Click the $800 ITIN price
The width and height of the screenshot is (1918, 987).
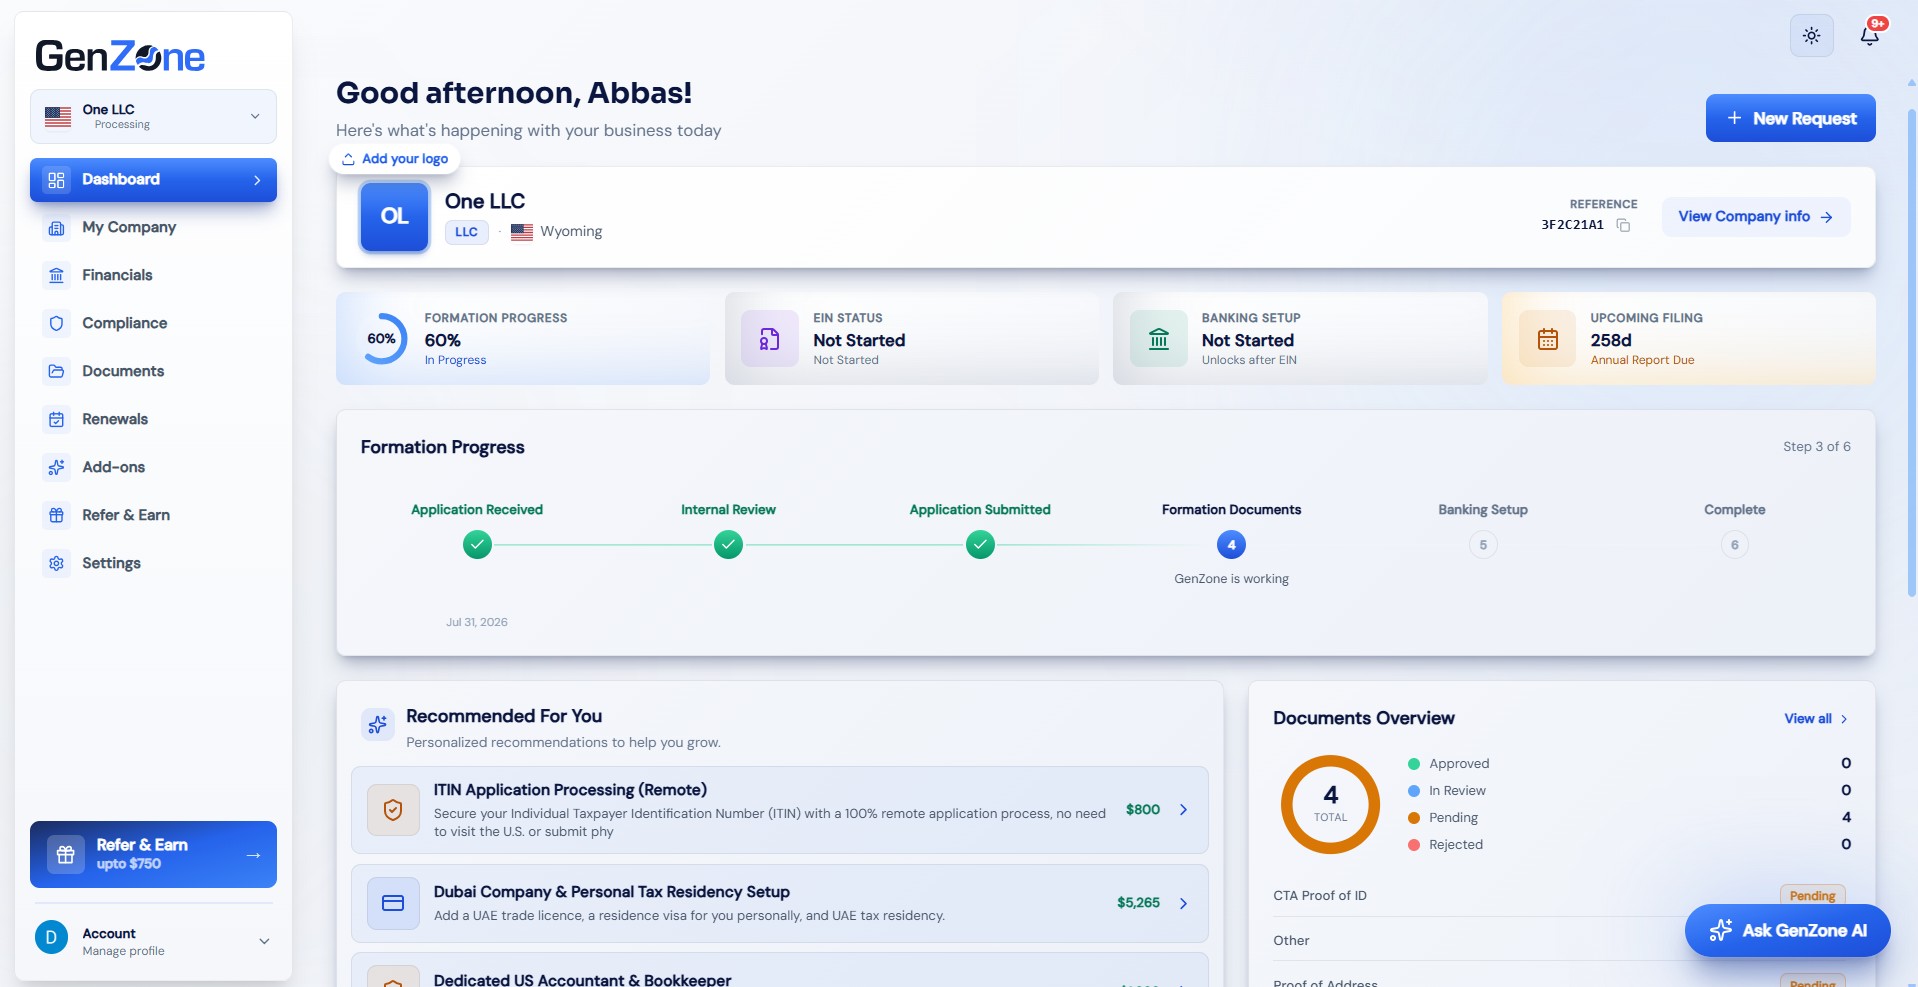[x=1142, y=810]
